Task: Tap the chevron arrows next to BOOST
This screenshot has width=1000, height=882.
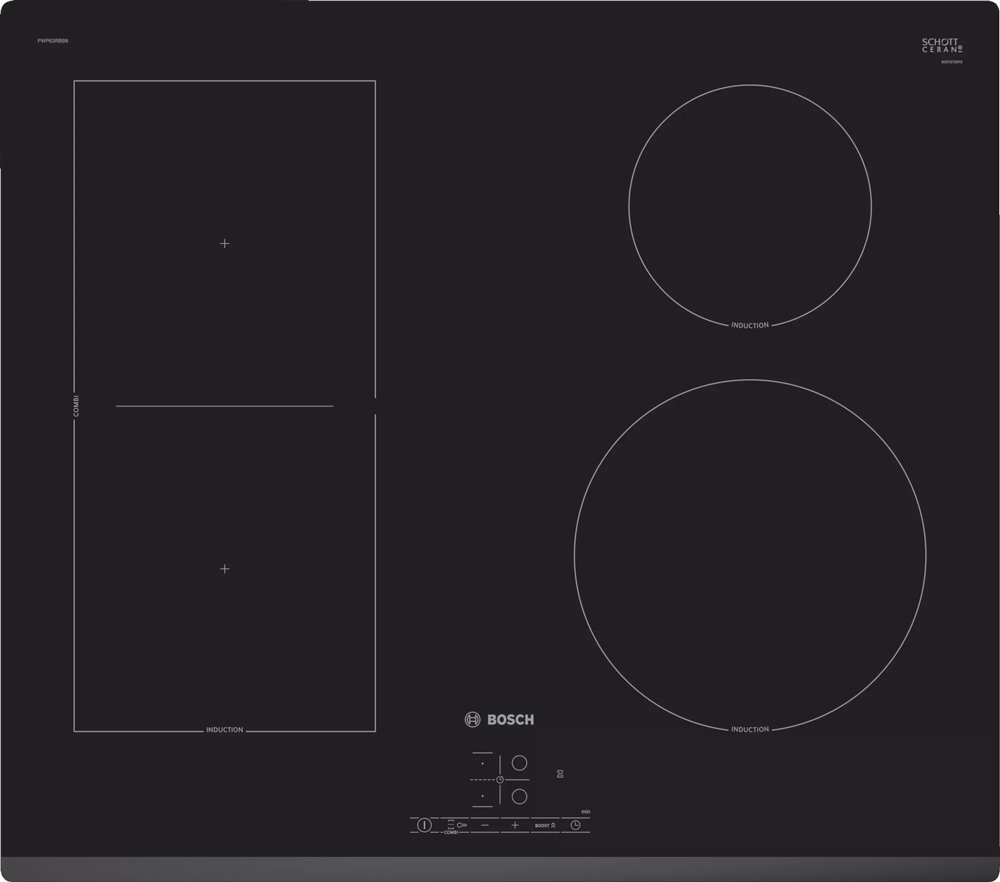Action: pos(553,825)
